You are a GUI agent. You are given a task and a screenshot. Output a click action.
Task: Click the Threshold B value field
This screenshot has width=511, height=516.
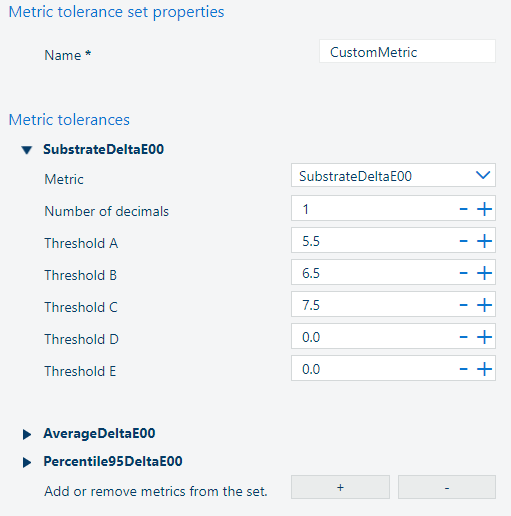(373, 273)
